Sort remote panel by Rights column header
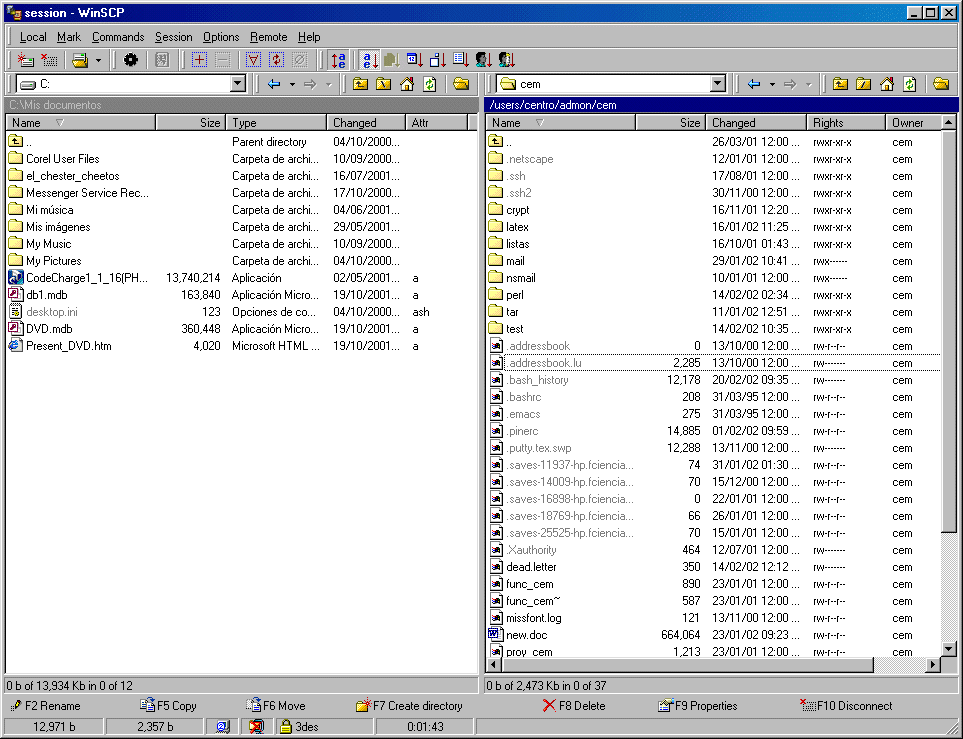The height and width of the screenshot is (739, 963). [x=845, y=123]
